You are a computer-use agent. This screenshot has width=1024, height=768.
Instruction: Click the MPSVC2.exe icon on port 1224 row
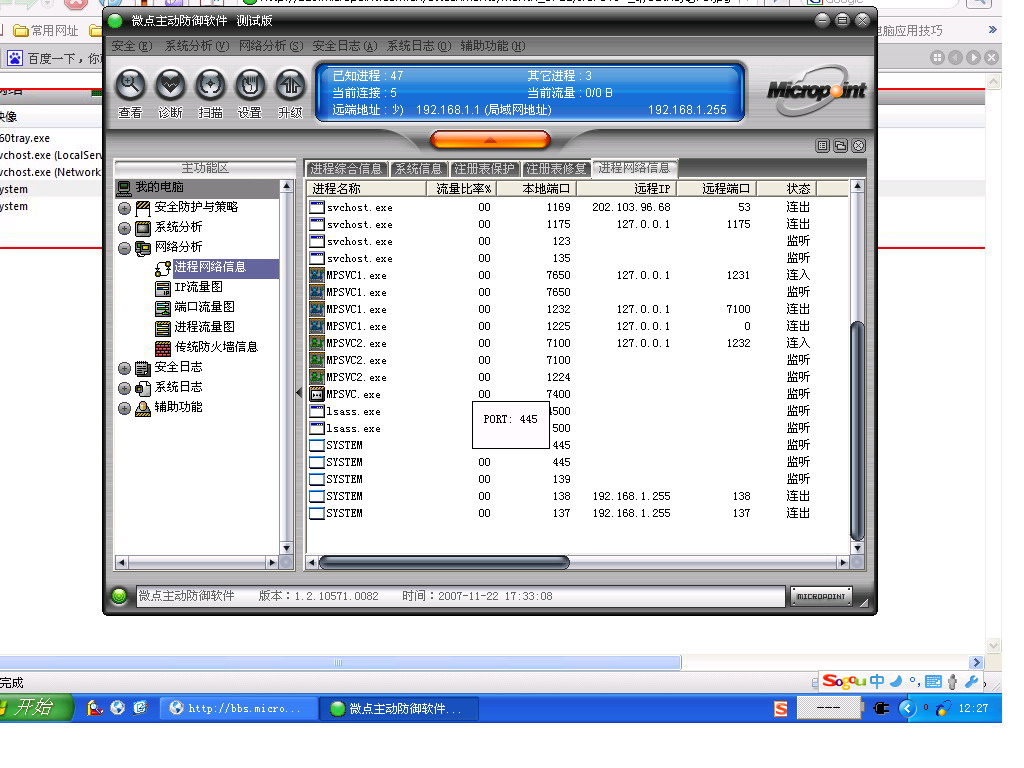point(317,377)
